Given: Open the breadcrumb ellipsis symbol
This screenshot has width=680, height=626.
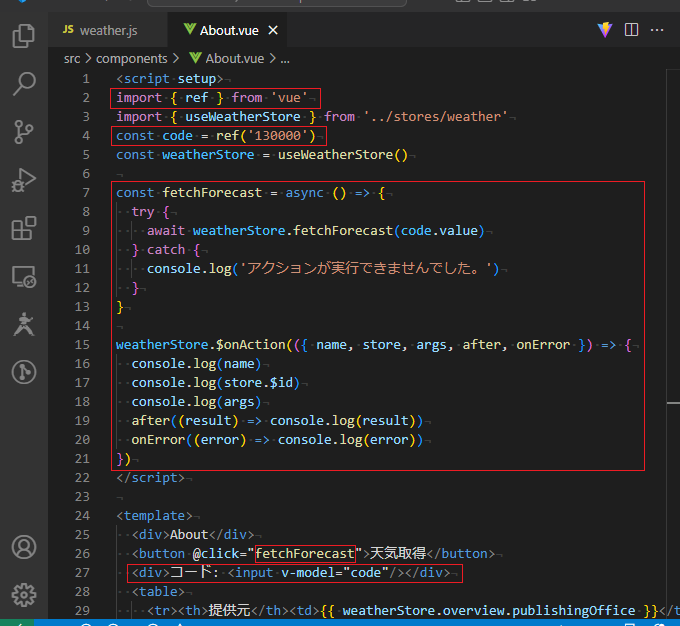Looking at the screenshot, I should pyautogui.click(x=285, y=59).
